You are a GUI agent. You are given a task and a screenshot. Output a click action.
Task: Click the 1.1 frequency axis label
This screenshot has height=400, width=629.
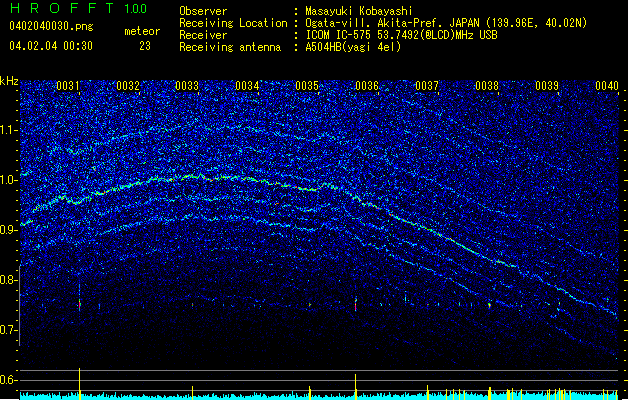(9, 130)
